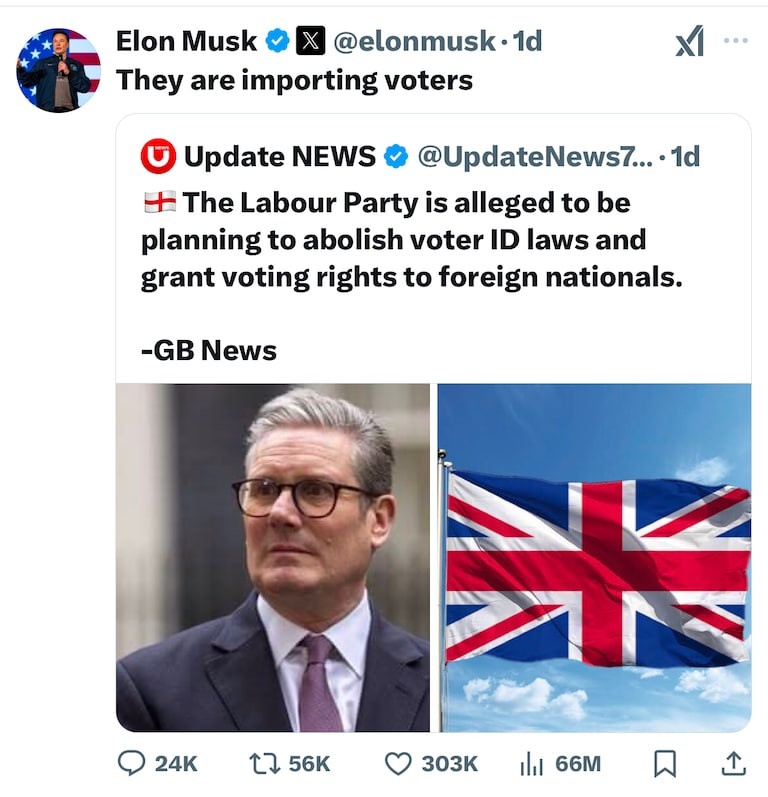Open the Update NEWS account name
This screenshot has height=797, width=768.
(x=281, y=156)
